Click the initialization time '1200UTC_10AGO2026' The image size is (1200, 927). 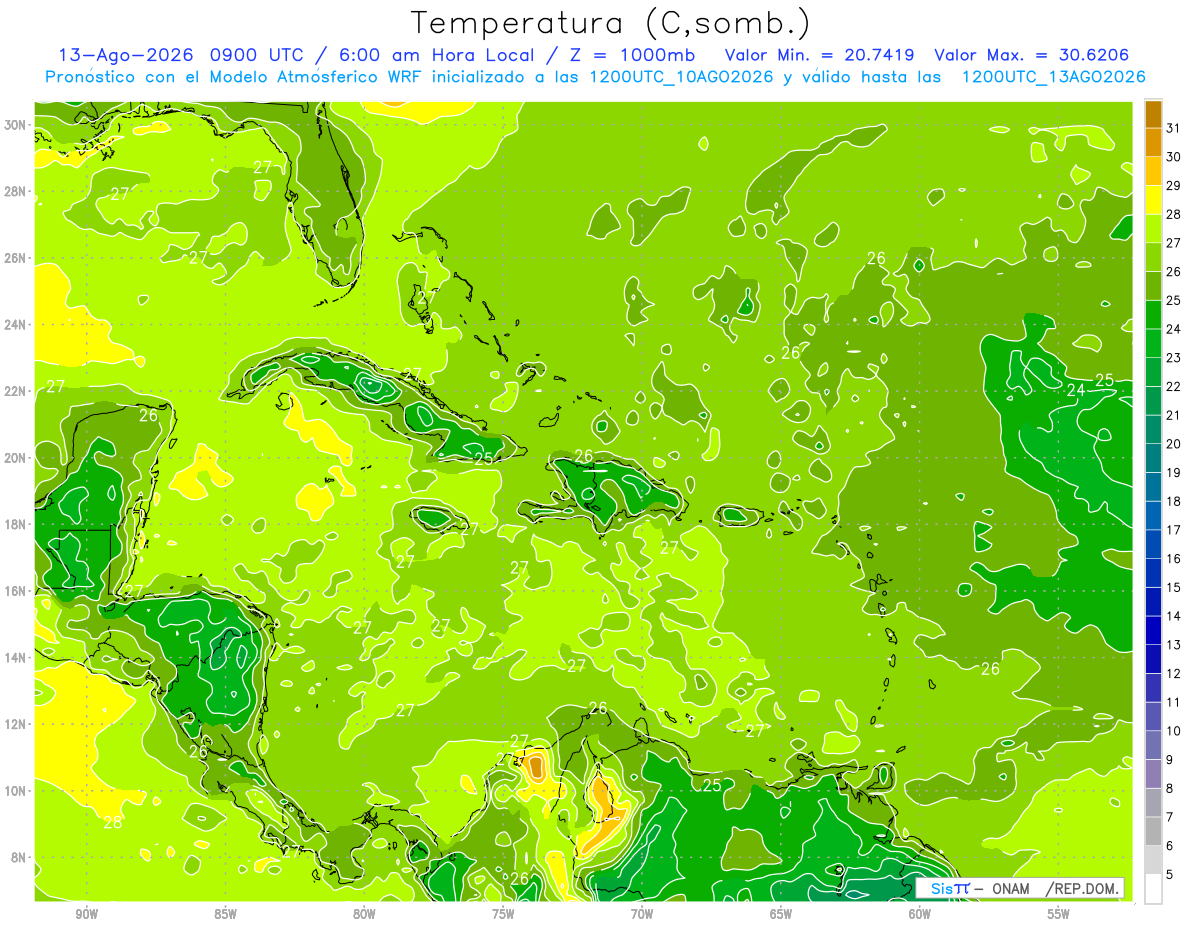pyautogui.click(x=682, y=77)
